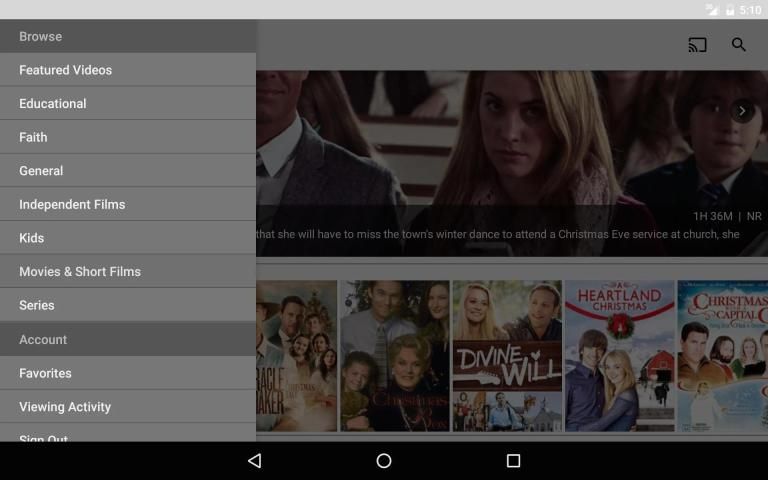The height and width of the screenshot is (480, 768).
Task: Open the Christmas Box movie thumbnail
Action: pos(394,356)
